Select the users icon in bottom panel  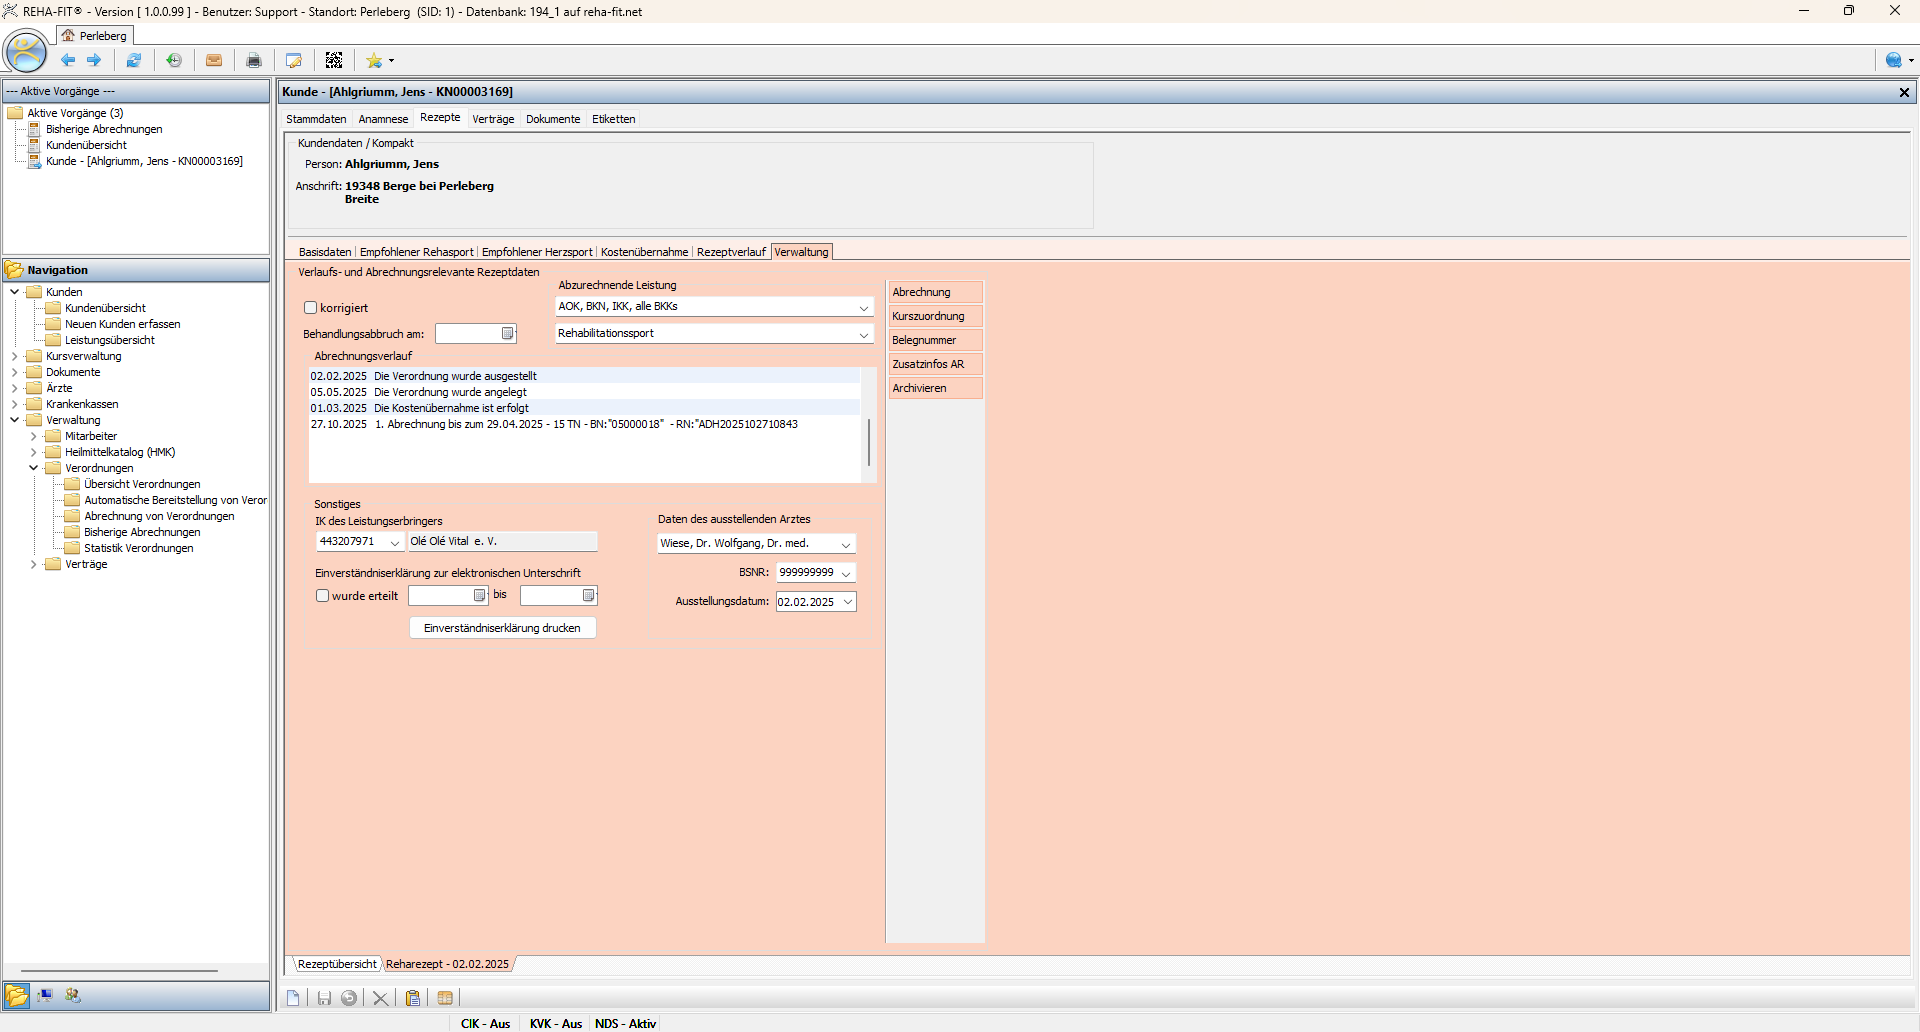73,995
